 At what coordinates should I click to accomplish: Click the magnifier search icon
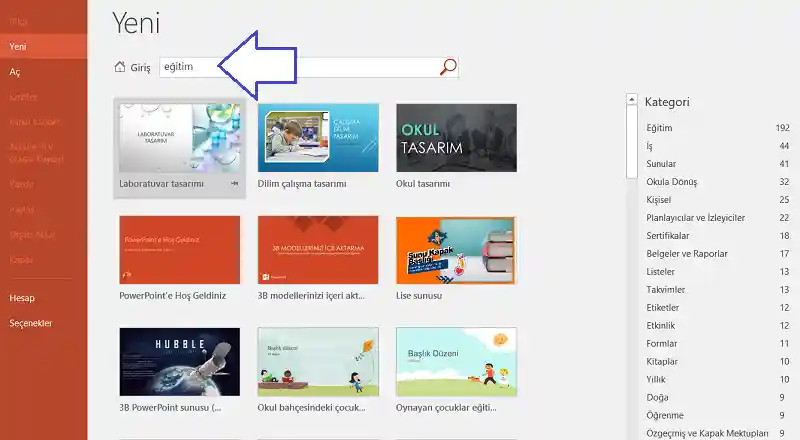point(448,67)
